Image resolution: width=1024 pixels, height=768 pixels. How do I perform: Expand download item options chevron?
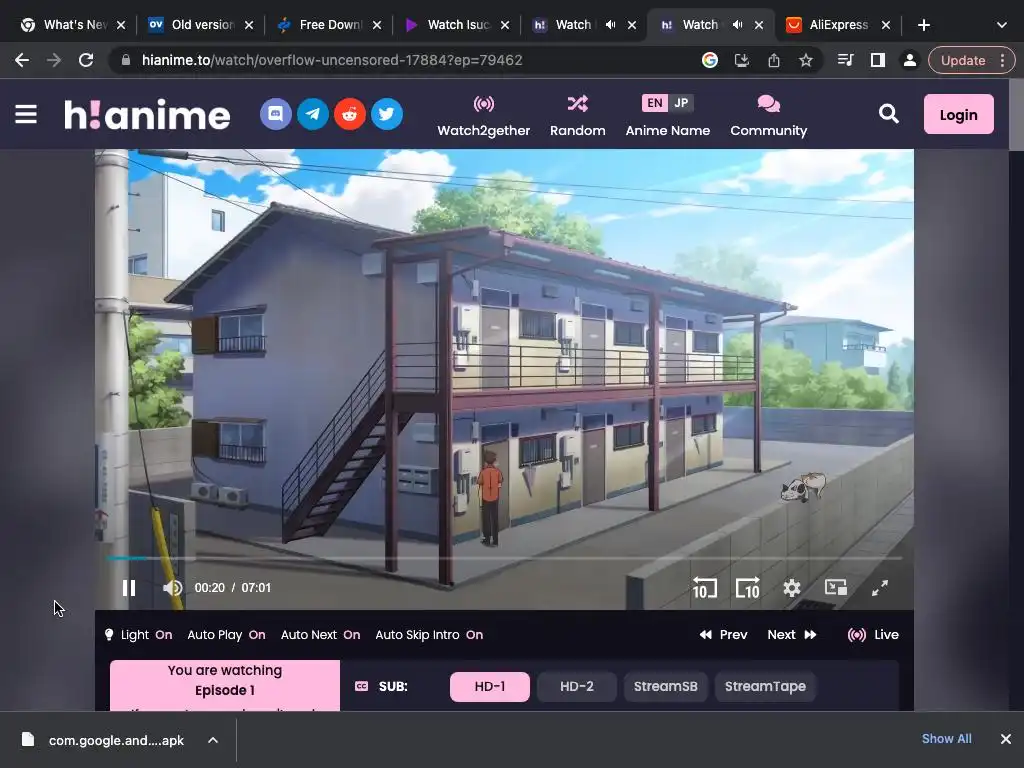213,740
